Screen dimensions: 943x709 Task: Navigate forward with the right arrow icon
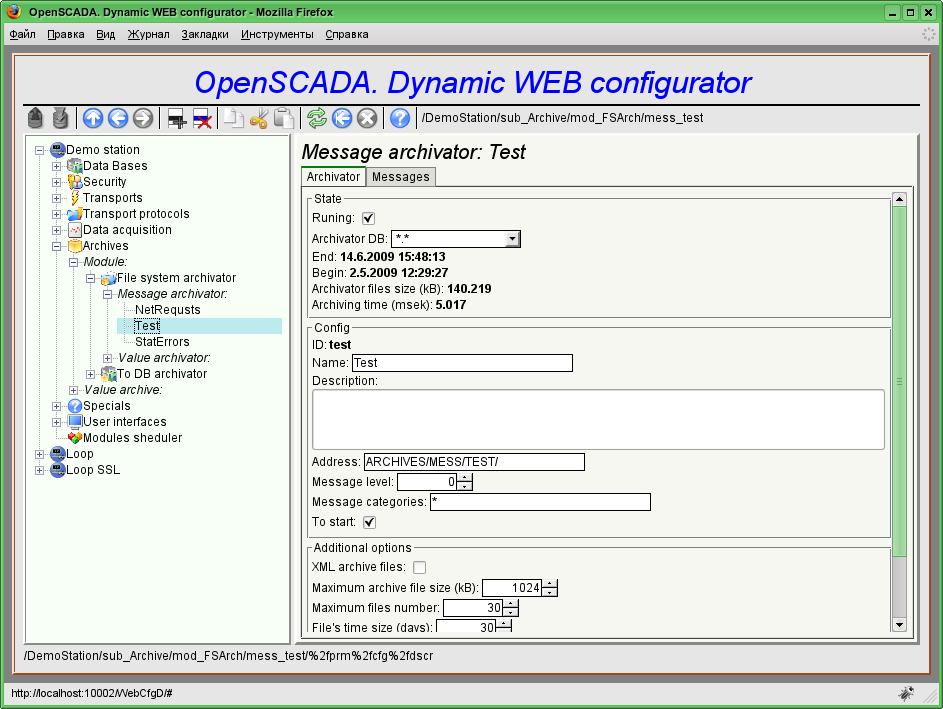(x=143, y=118)
